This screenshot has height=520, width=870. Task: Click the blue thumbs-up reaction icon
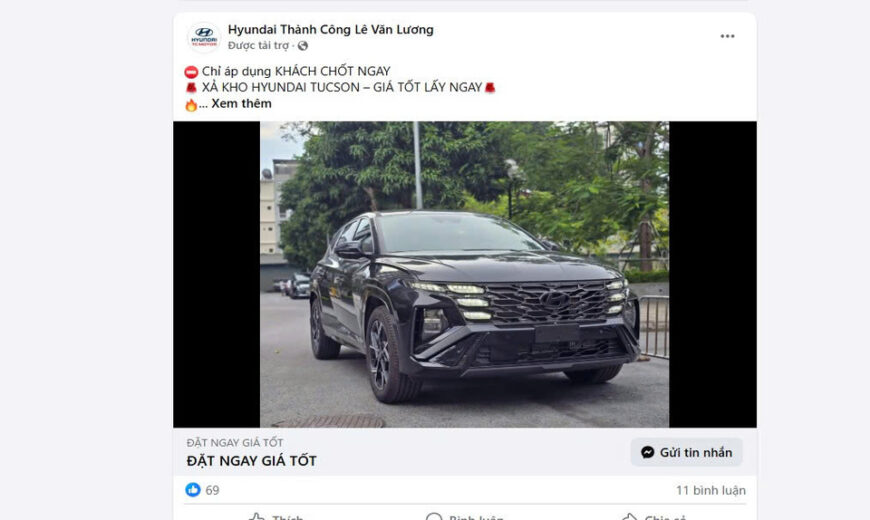click(193, 490)
